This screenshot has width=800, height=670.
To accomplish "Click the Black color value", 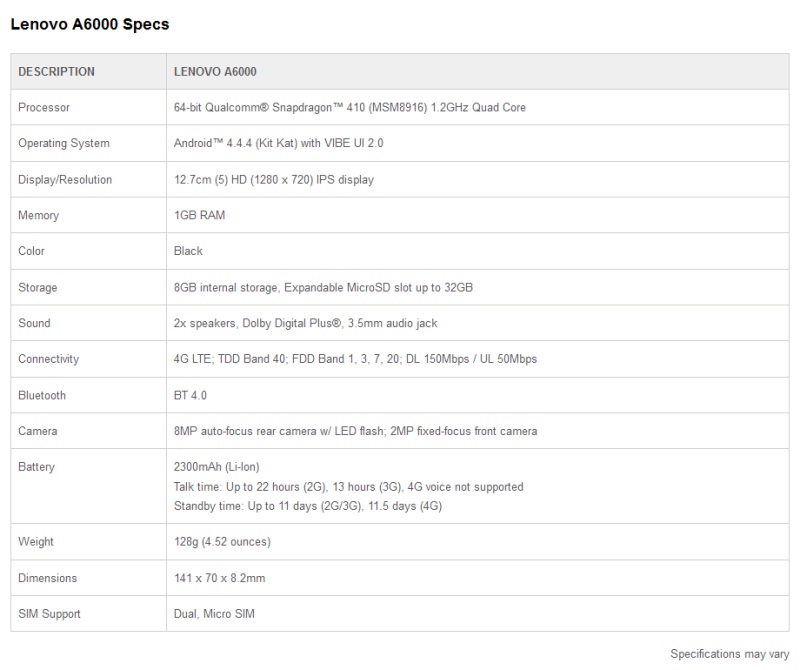I will click(188, 251).
